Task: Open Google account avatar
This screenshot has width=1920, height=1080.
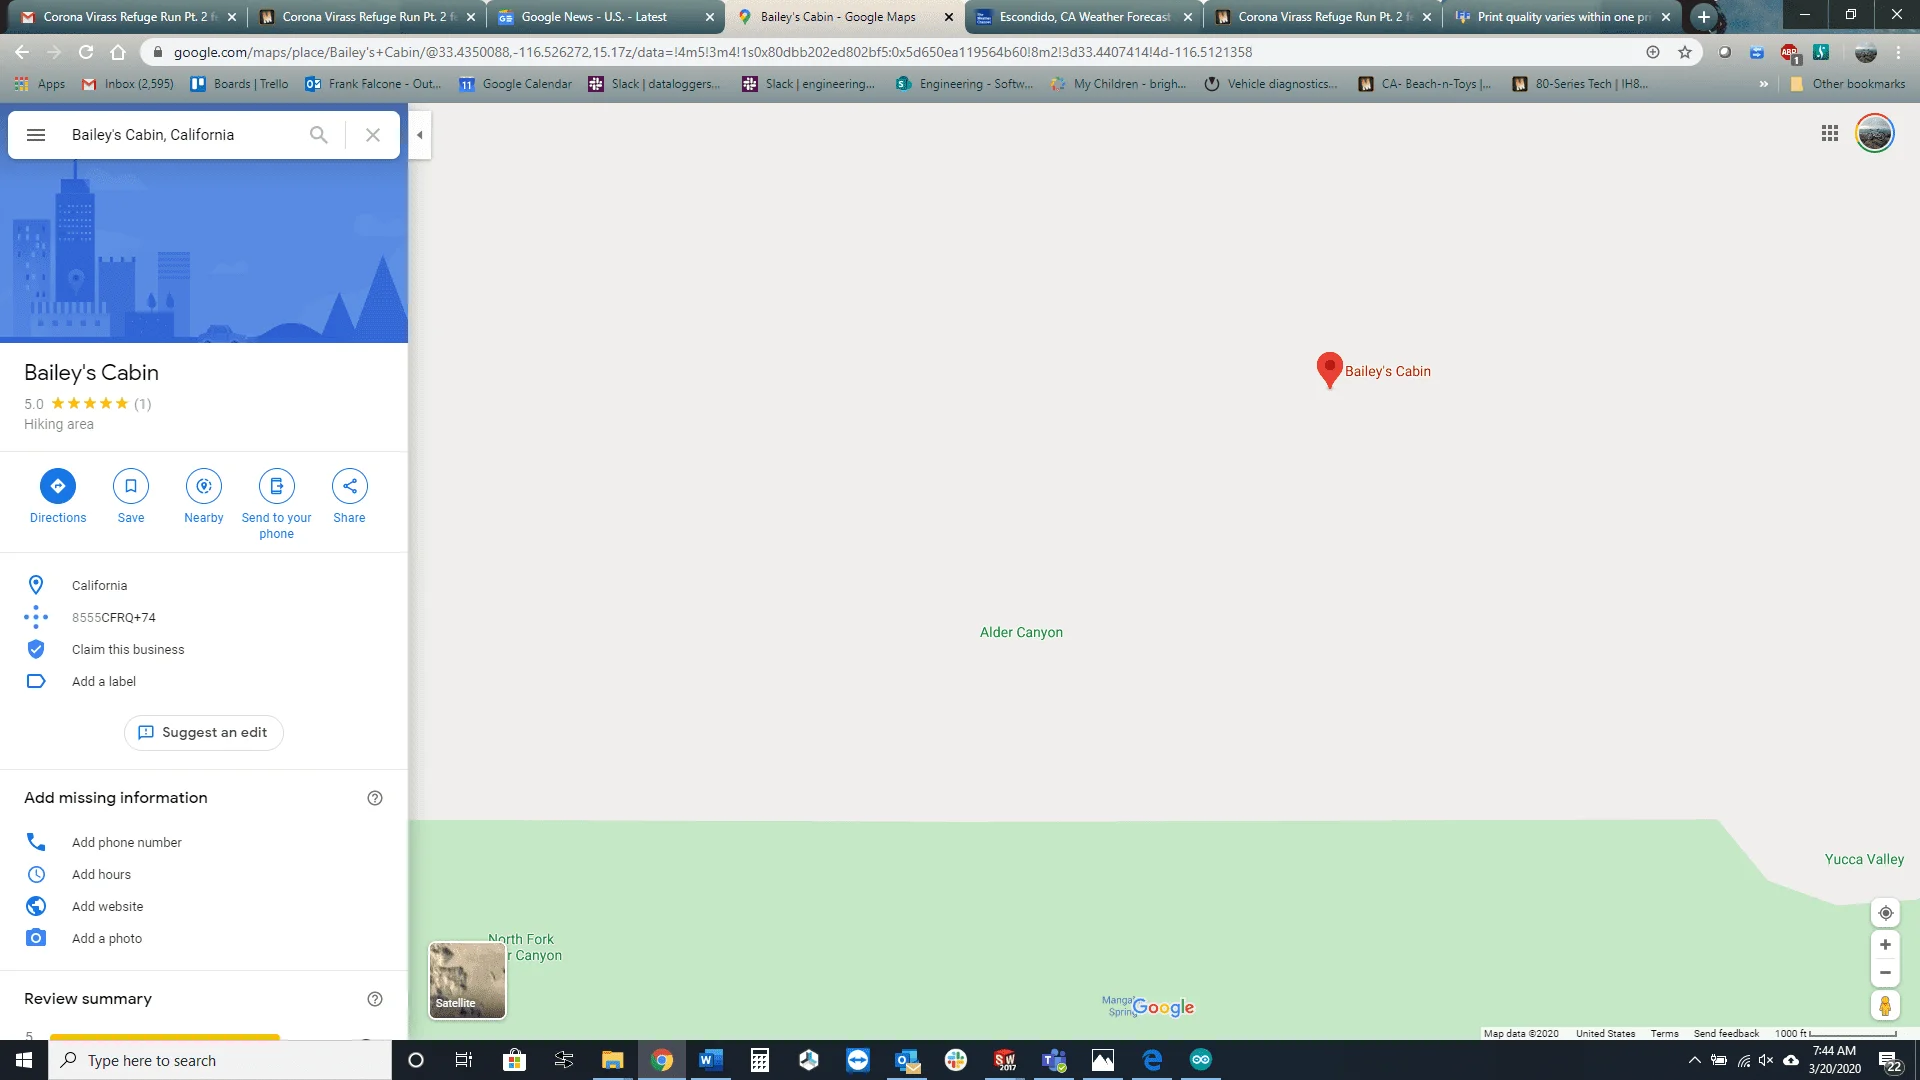Action: (x=1875, y=134)
